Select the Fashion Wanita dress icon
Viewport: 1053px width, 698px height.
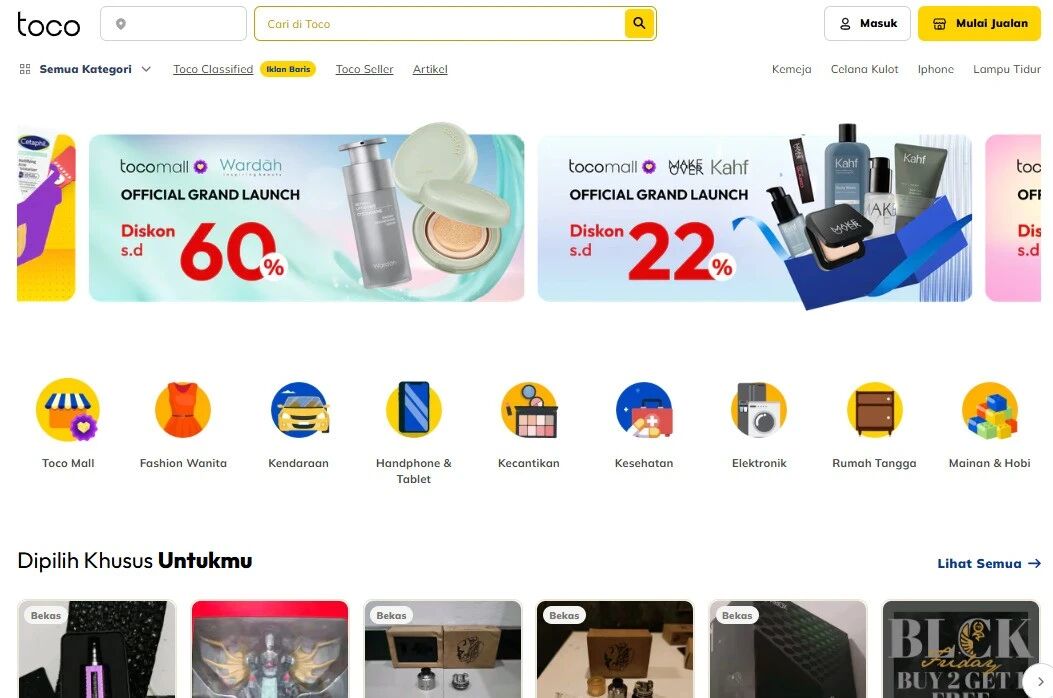click(183, 410)
